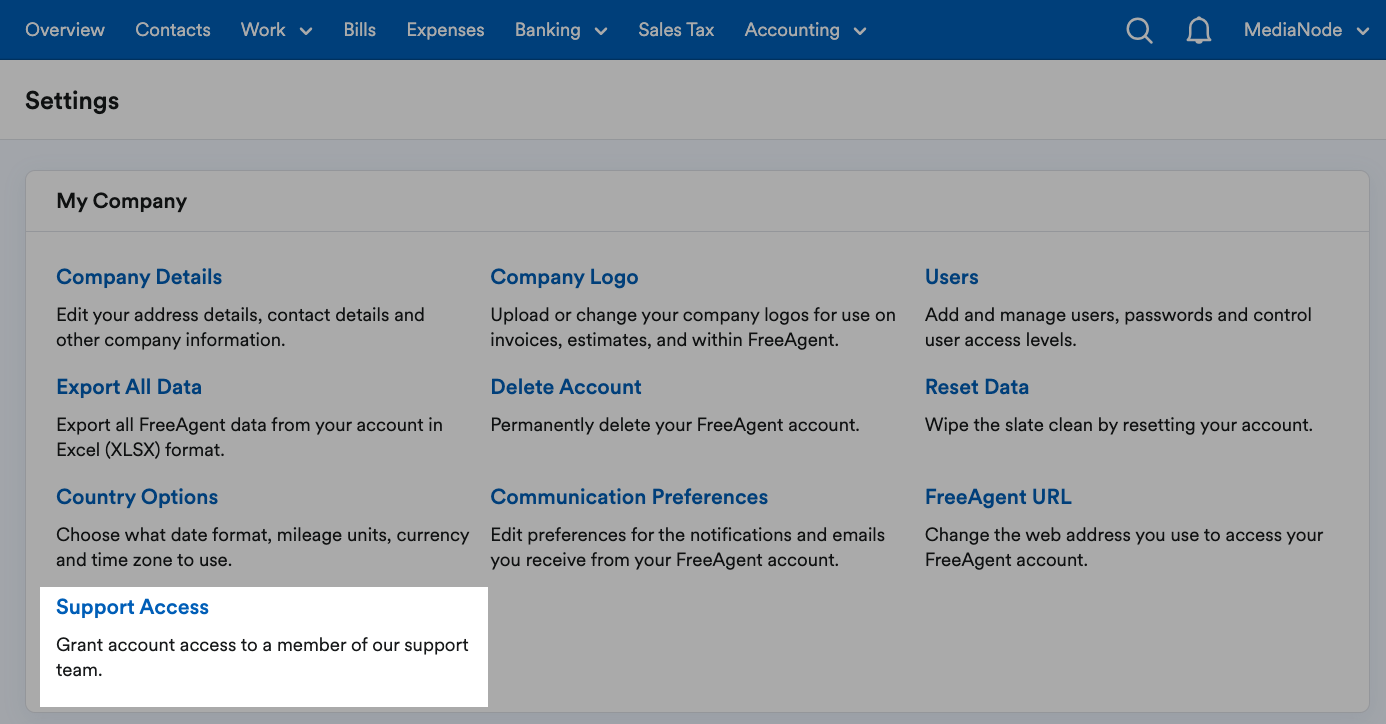
Task: Expand the Banking menu chevron
Action: point(601,31)
